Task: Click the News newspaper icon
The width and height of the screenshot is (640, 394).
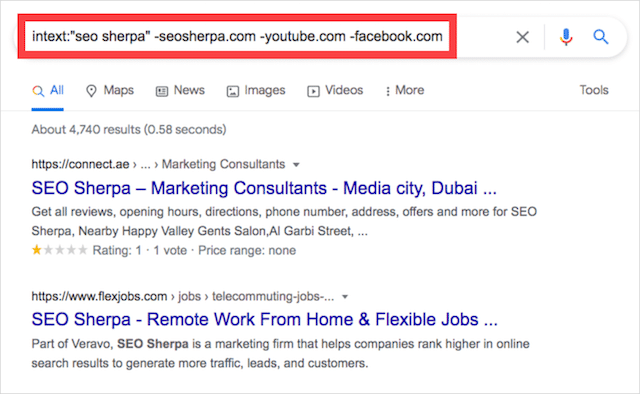Action: pyautogui.click(x=162, y=91)
